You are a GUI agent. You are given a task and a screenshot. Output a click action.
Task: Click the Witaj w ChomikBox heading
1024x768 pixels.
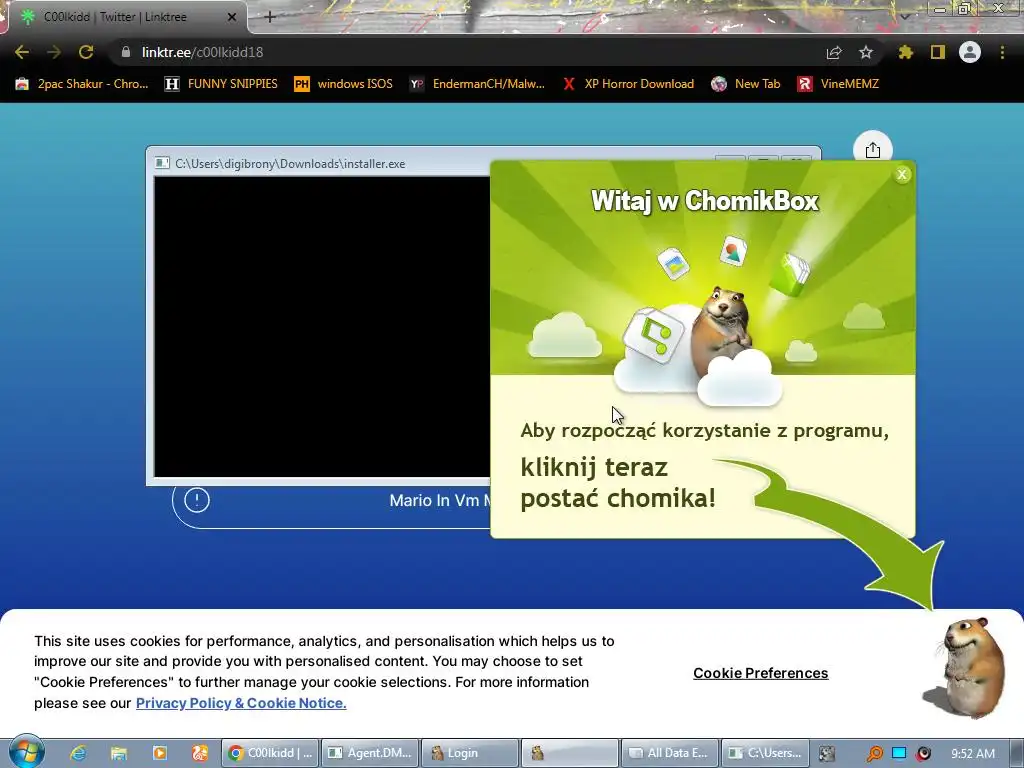tap(705, 200)
